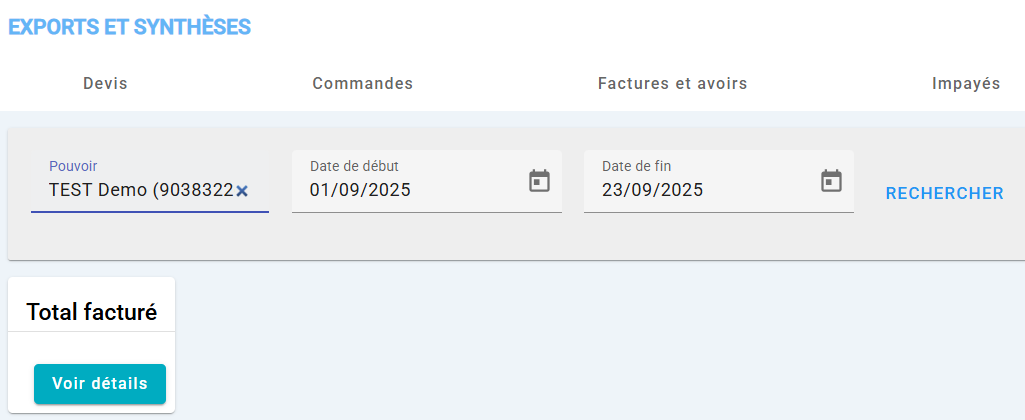The width and height of the screenshot is (1025, 420).
Task: Click the Voir détails button
Action: [x=100, y=383]
